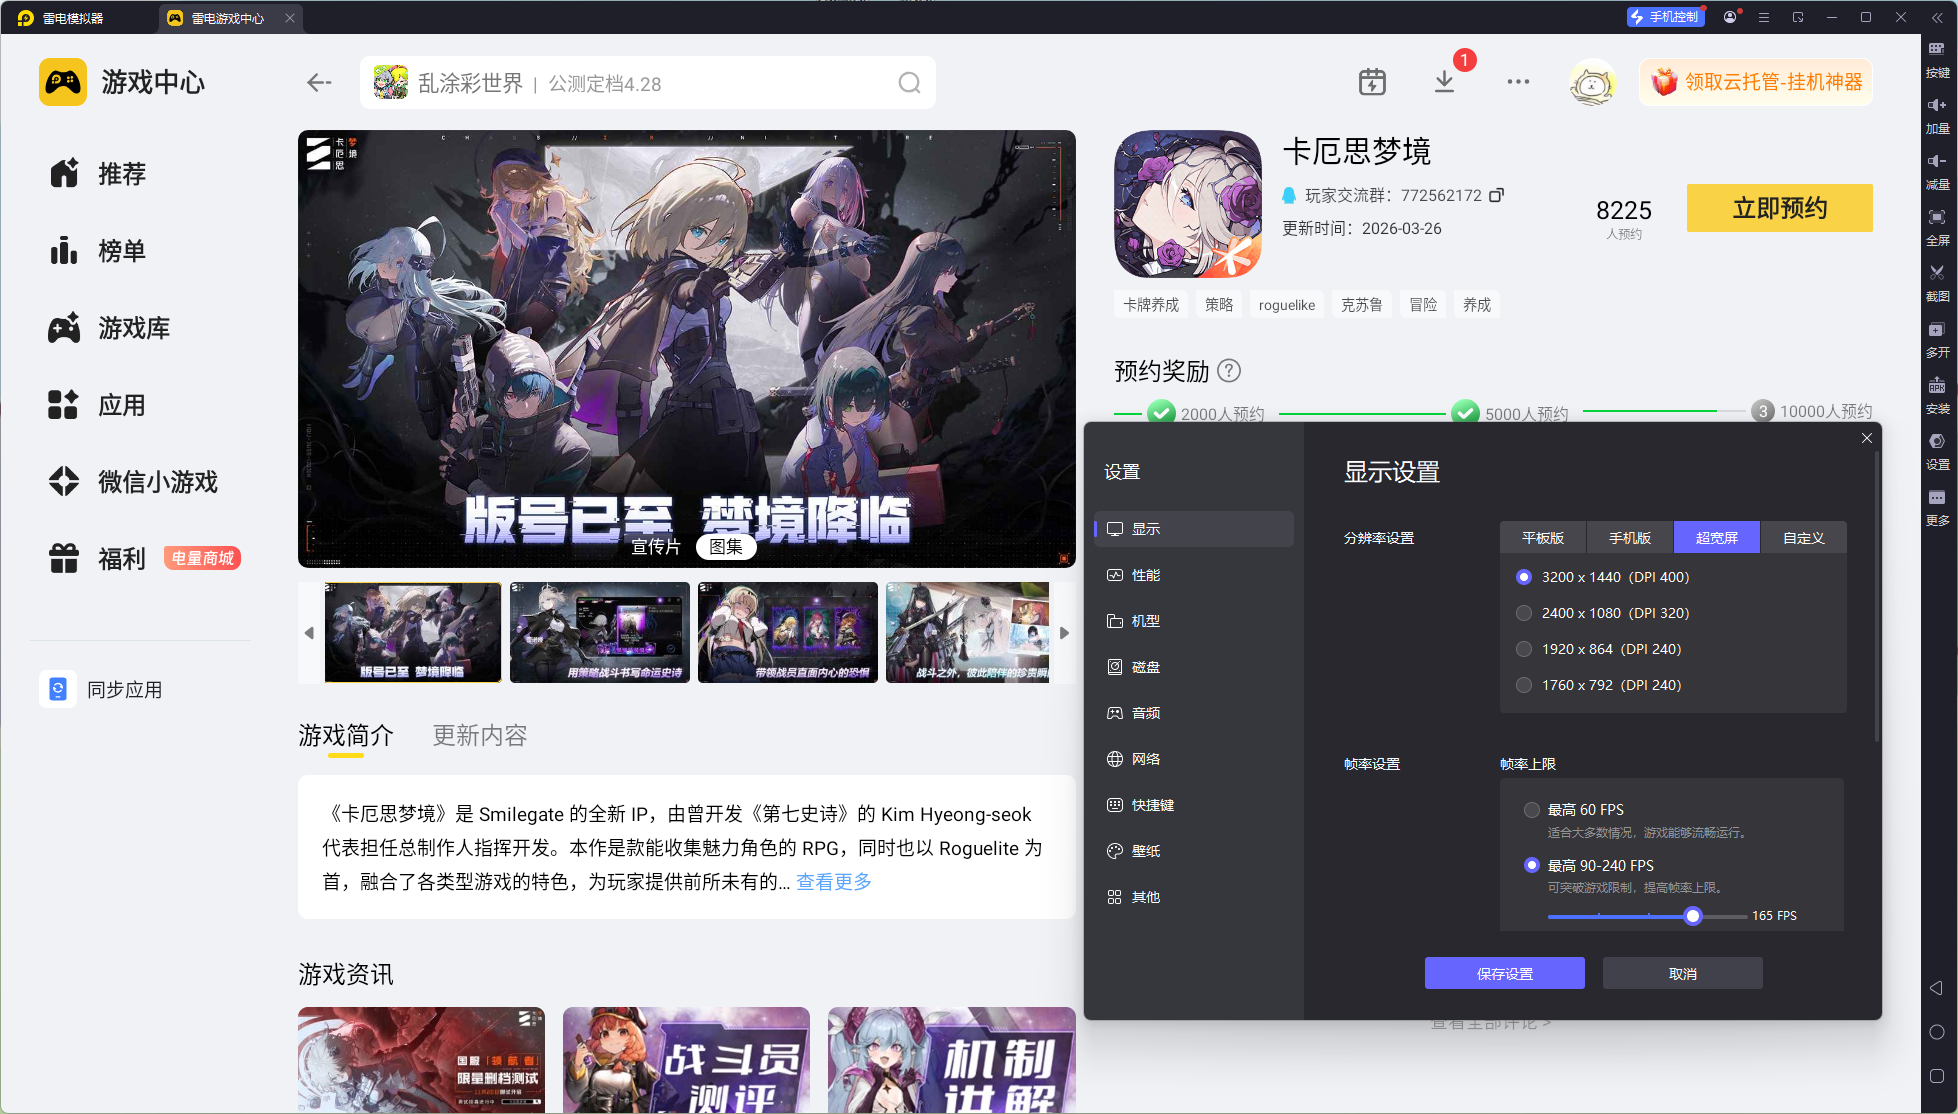Image resolution: width=1958 pixels, height=1114 pixels.
Task: Choose the max 60 FPS option
Action: pos(1531,810)
